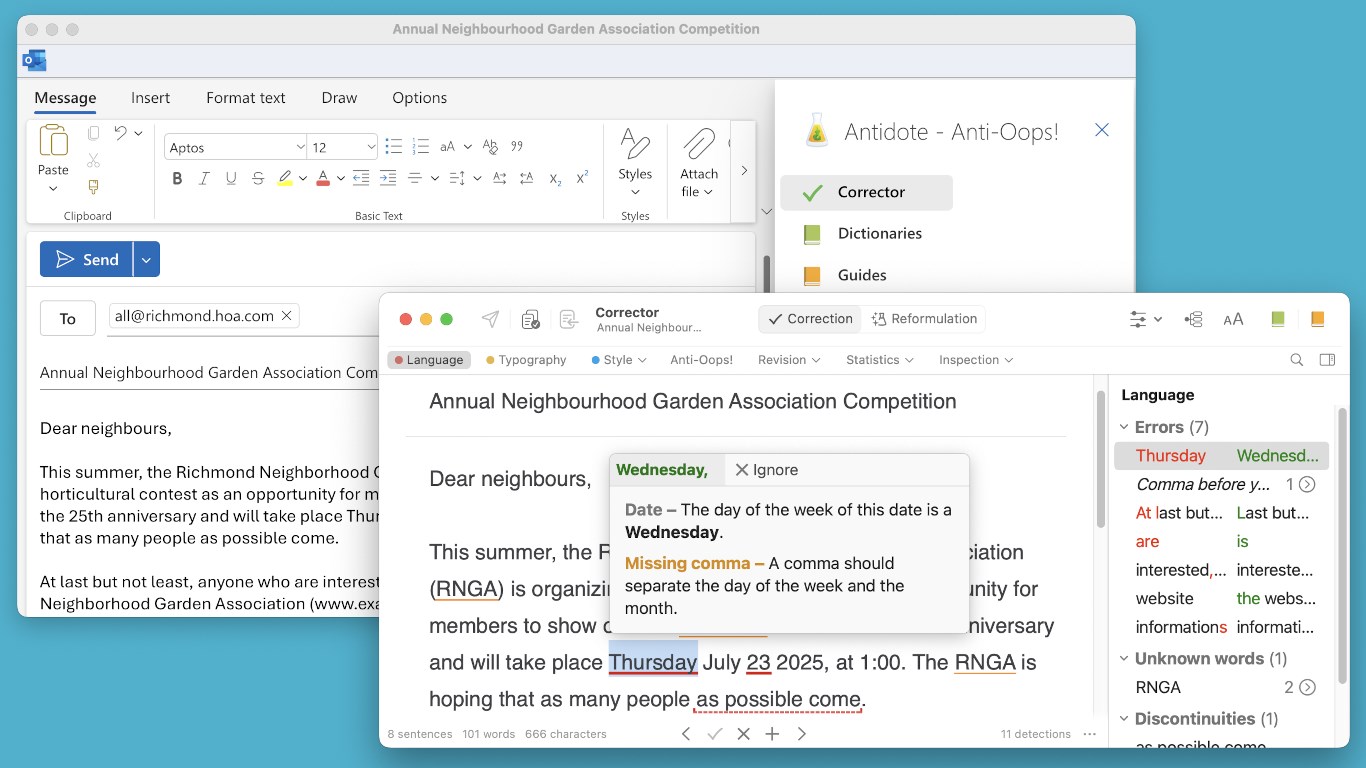Select the Format Painter brush icon
This screenshot has width=1366, height=768.
(93, 187)
